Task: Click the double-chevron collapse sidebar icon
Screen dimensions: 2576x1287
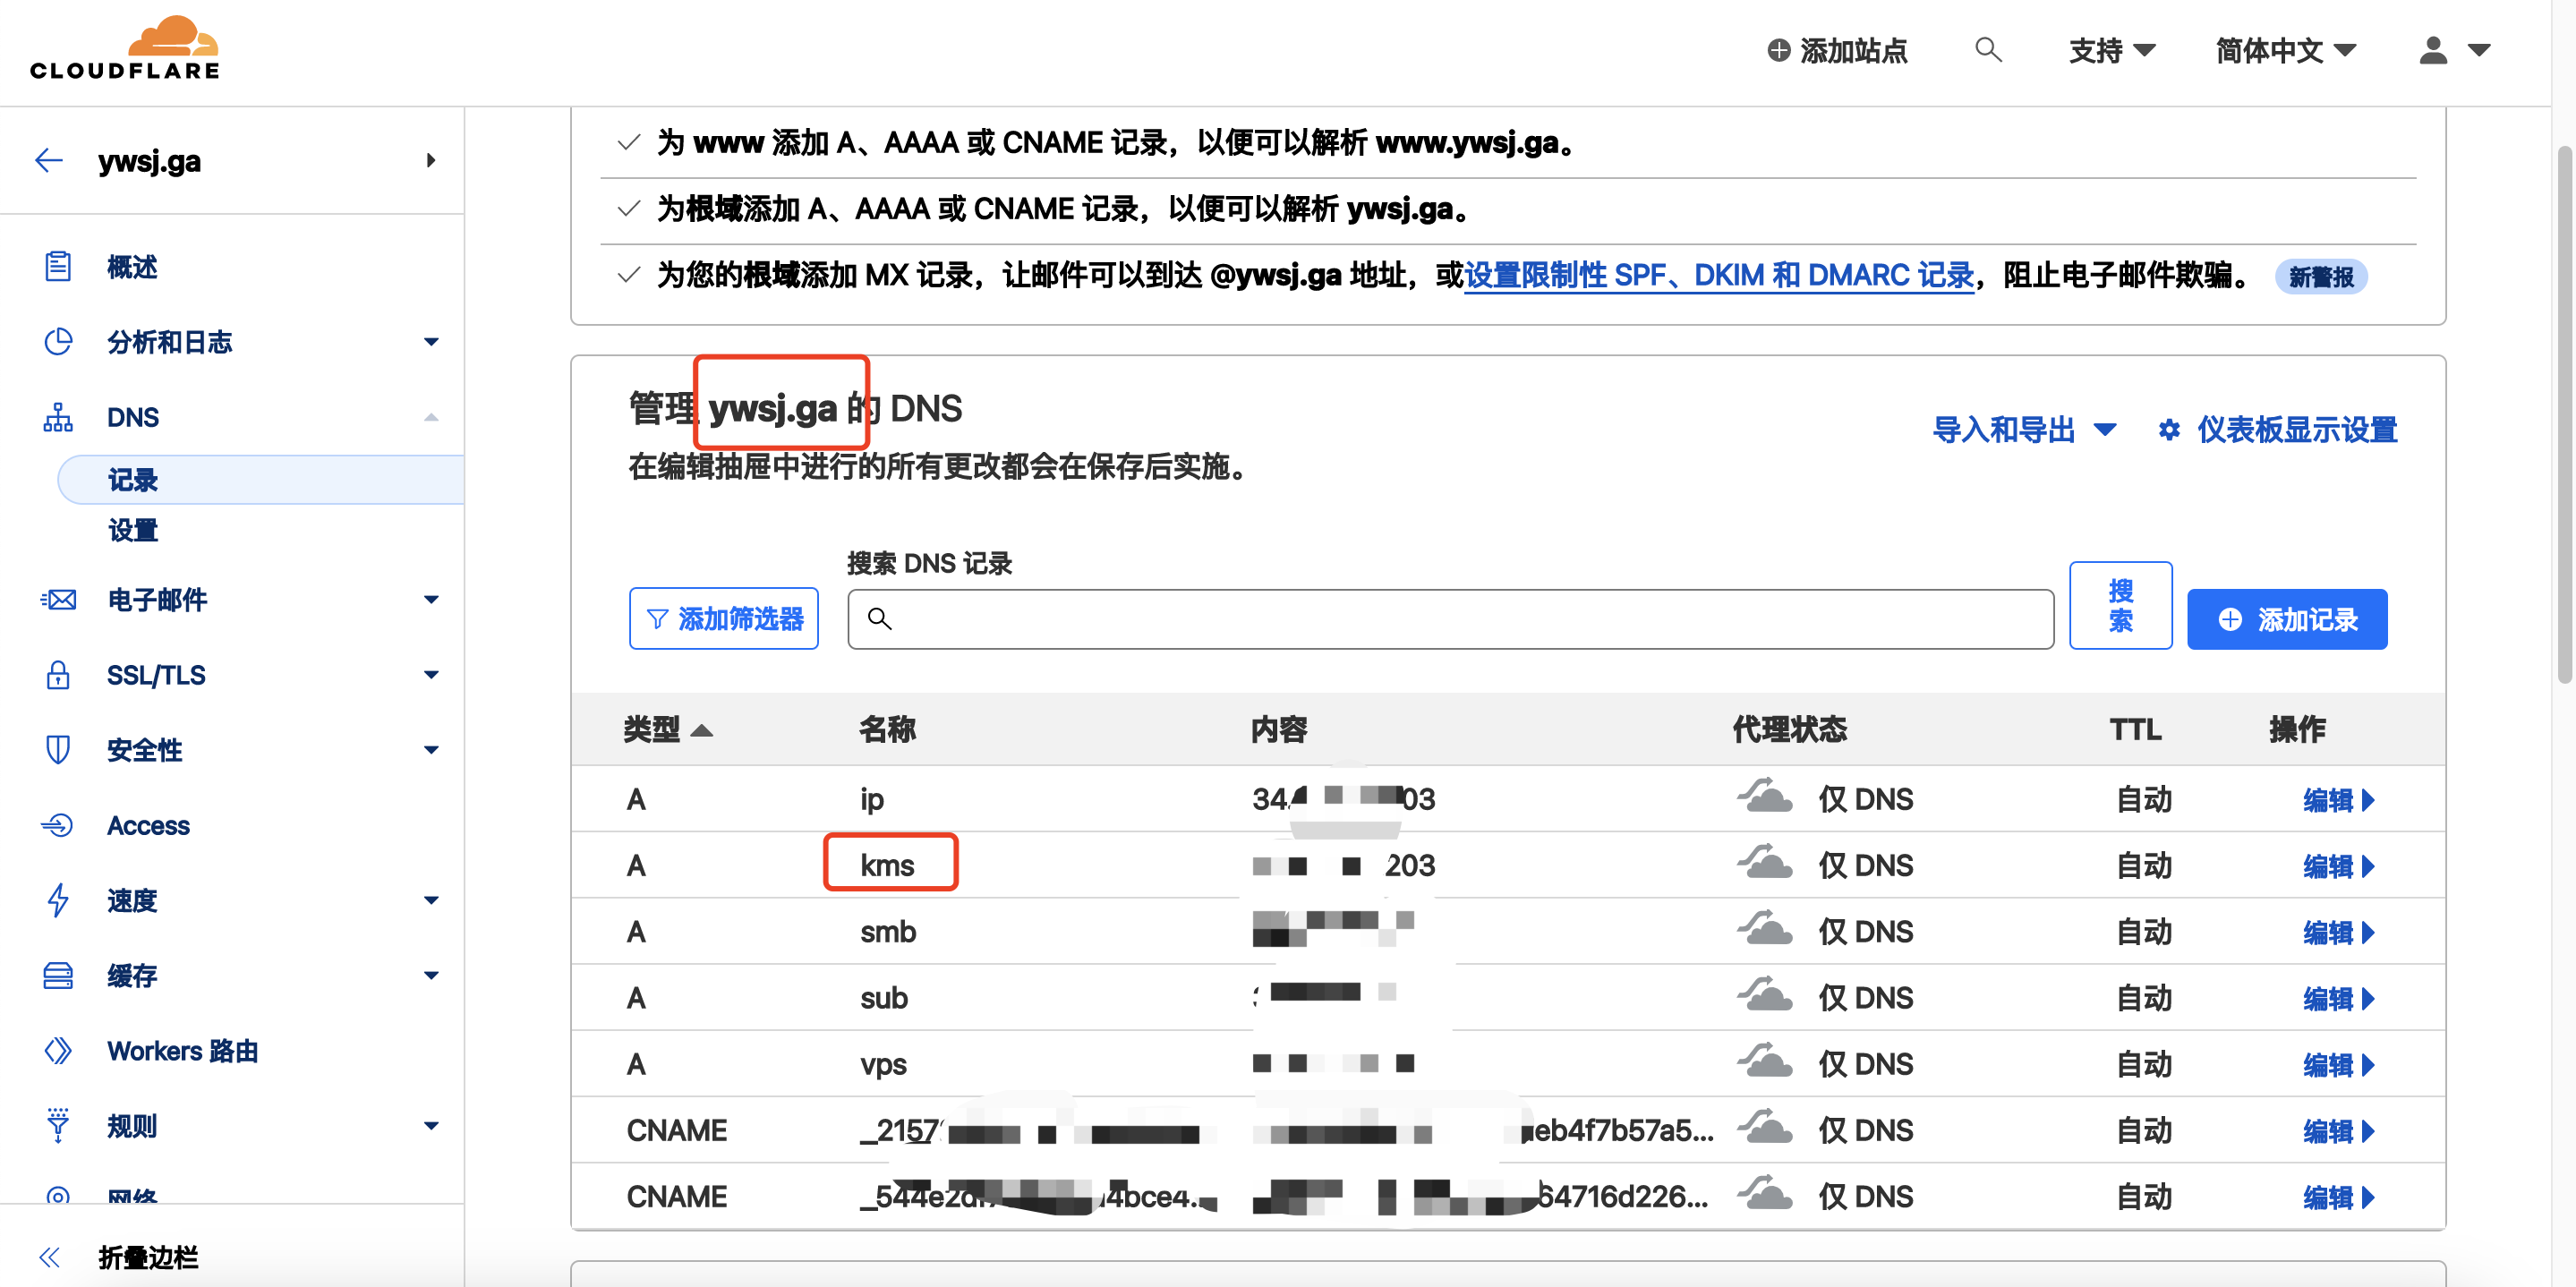Action: coord(49,1257)
